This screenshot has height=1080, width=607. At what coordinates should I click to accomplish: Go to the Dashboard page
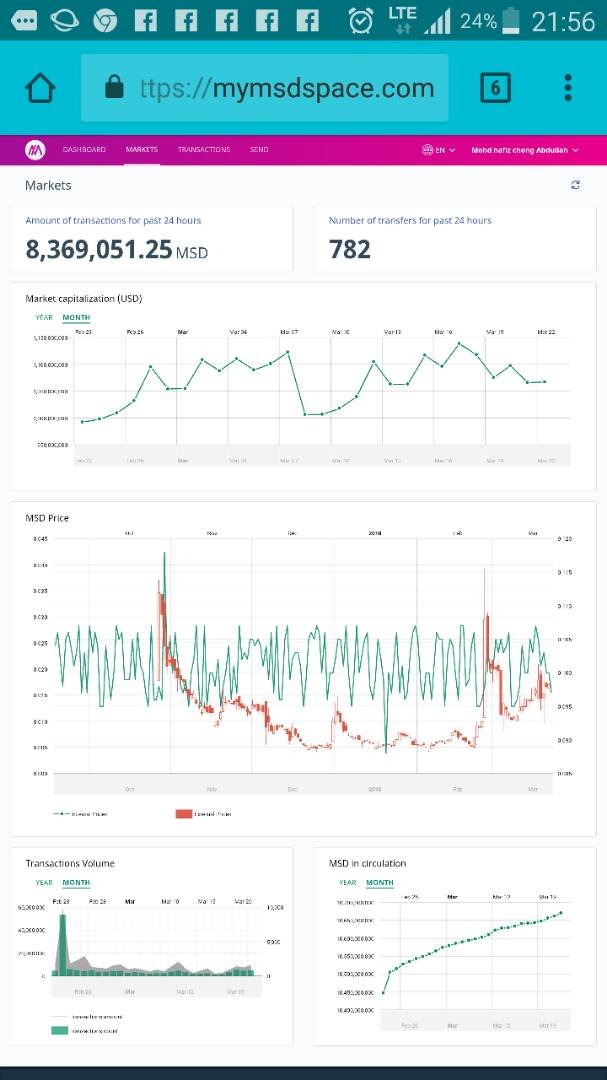84,150
